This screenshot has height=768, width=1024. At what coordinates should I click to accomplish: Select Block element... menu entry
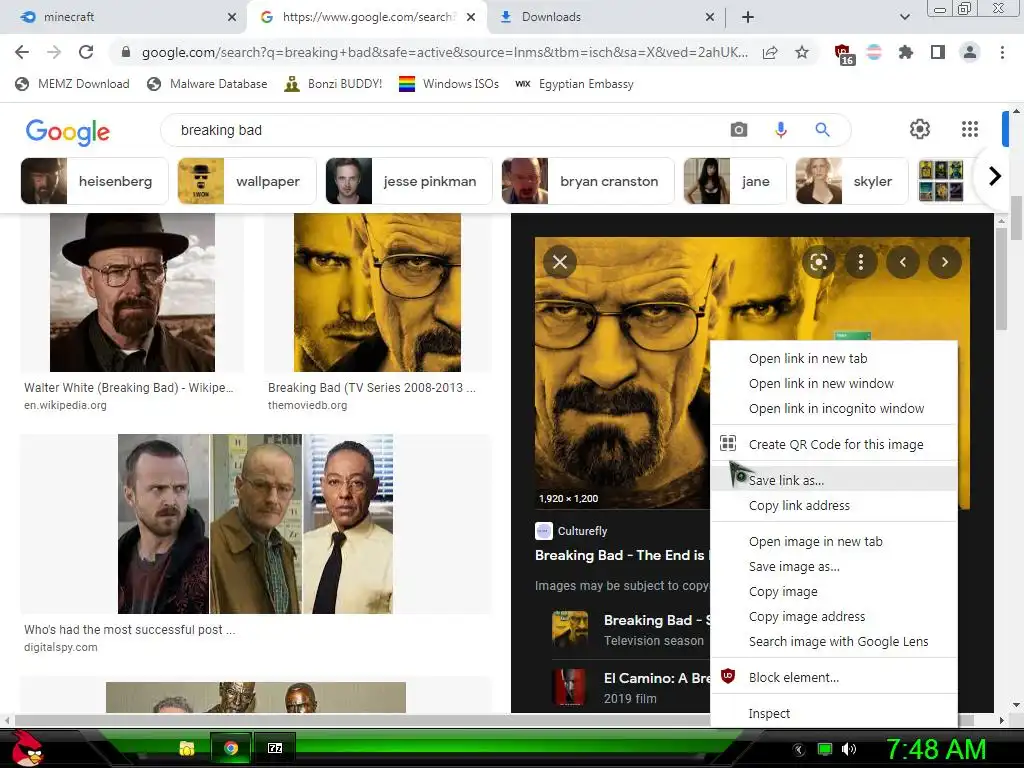tap(833, 677)
